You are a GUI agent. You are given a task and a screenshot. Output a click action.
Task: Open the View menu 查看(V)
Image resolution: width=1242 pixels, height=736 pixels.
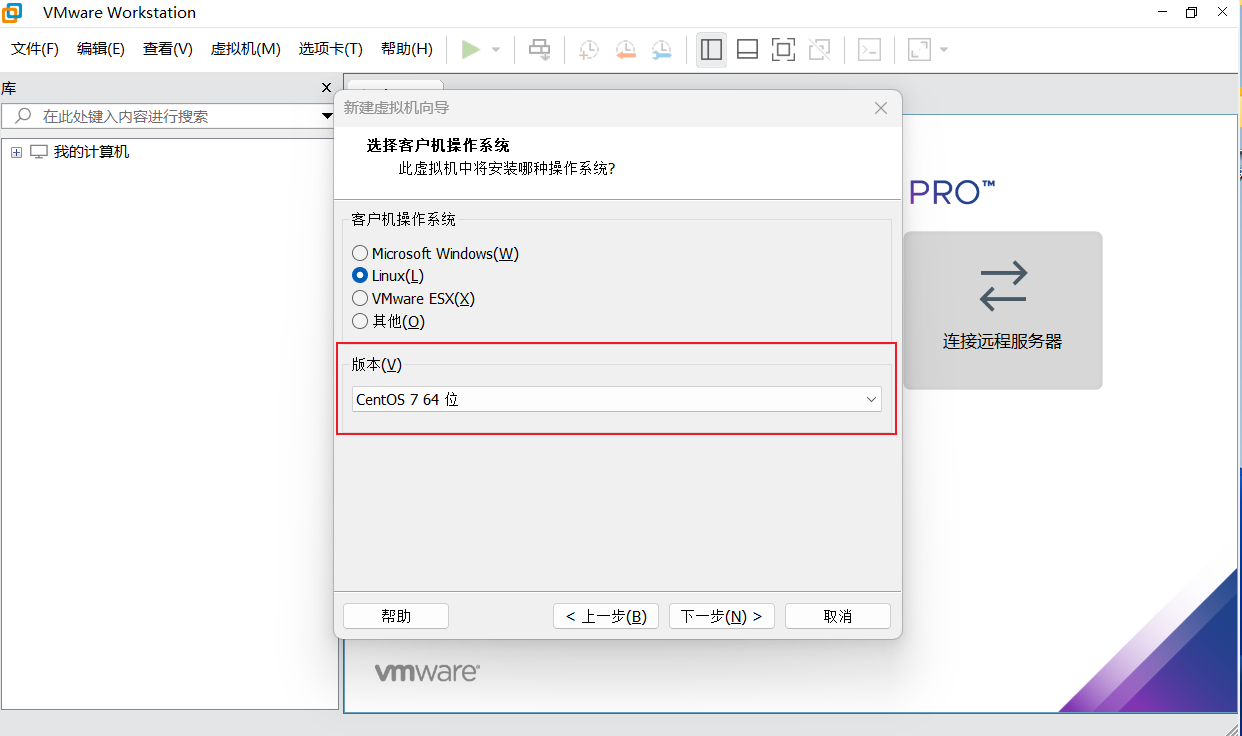(168, 49)
